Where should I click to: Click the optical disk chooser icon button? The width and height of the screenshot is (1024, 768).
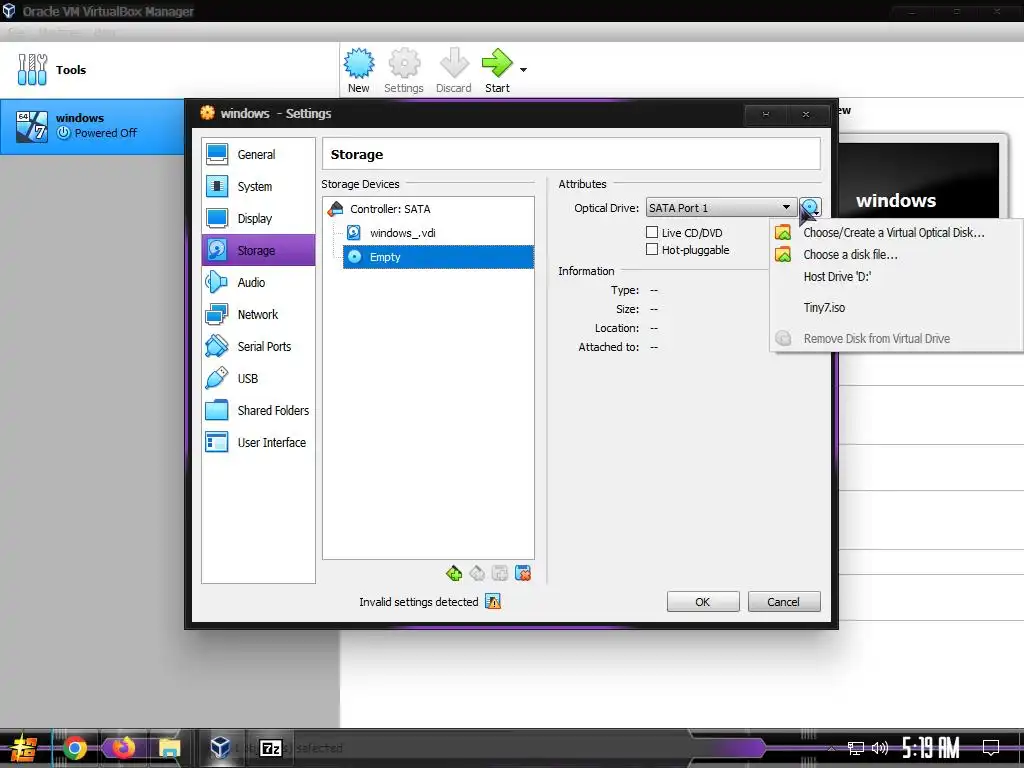point(810,208)
